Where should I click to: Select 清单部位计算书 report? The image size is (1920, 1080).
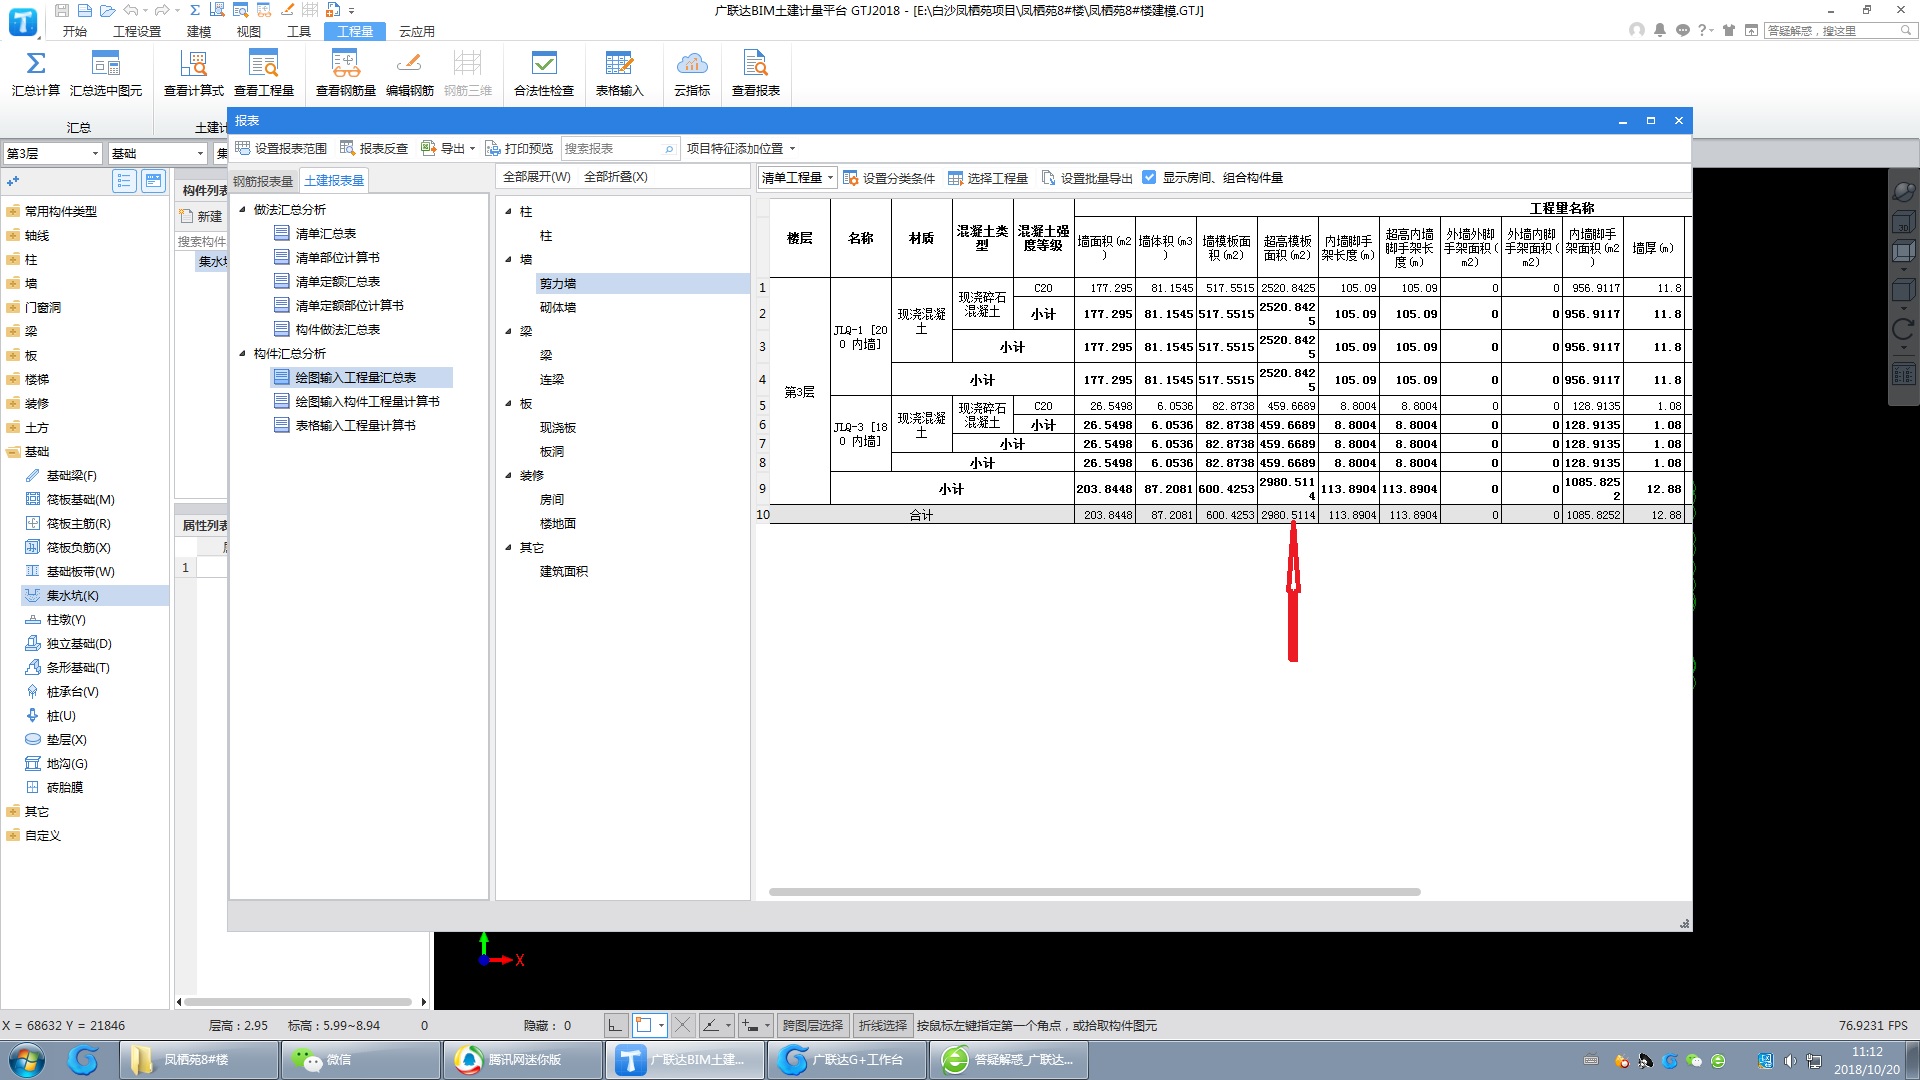(x=337, y=258)
